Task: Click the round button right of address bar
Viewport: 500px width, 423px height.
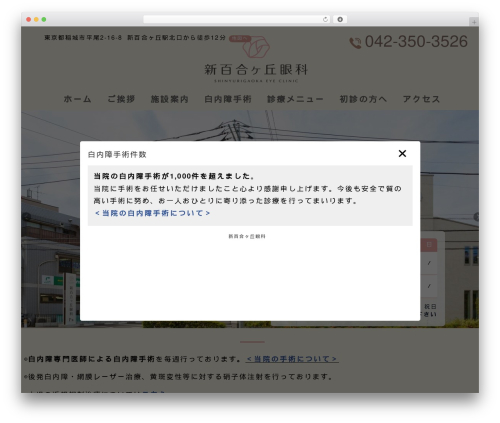Action: pos(340,19)
